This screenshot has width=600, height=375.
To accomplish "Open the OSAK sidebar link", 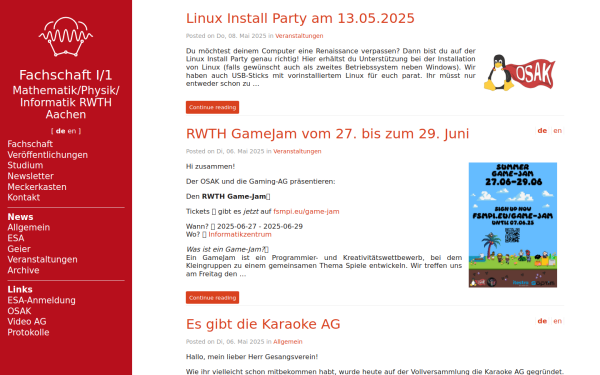I will (19, 311).
